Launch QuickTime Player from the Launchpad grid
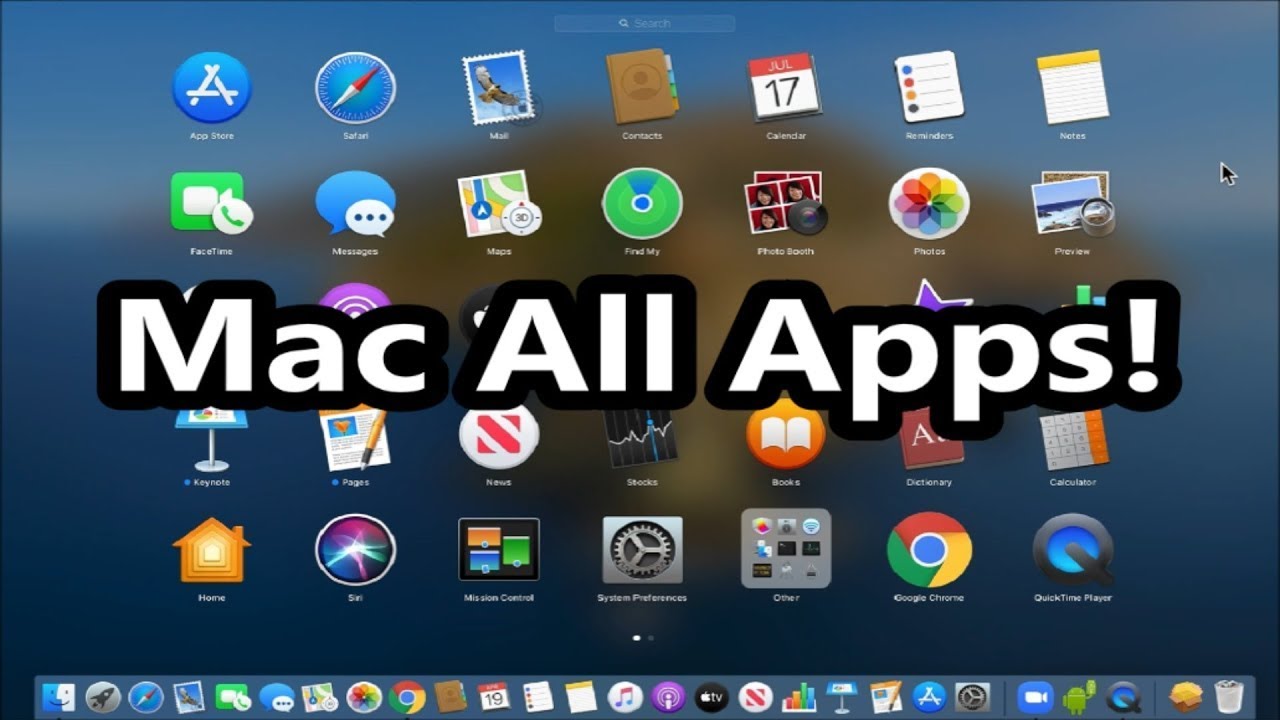 click(x=1072, y=549)
